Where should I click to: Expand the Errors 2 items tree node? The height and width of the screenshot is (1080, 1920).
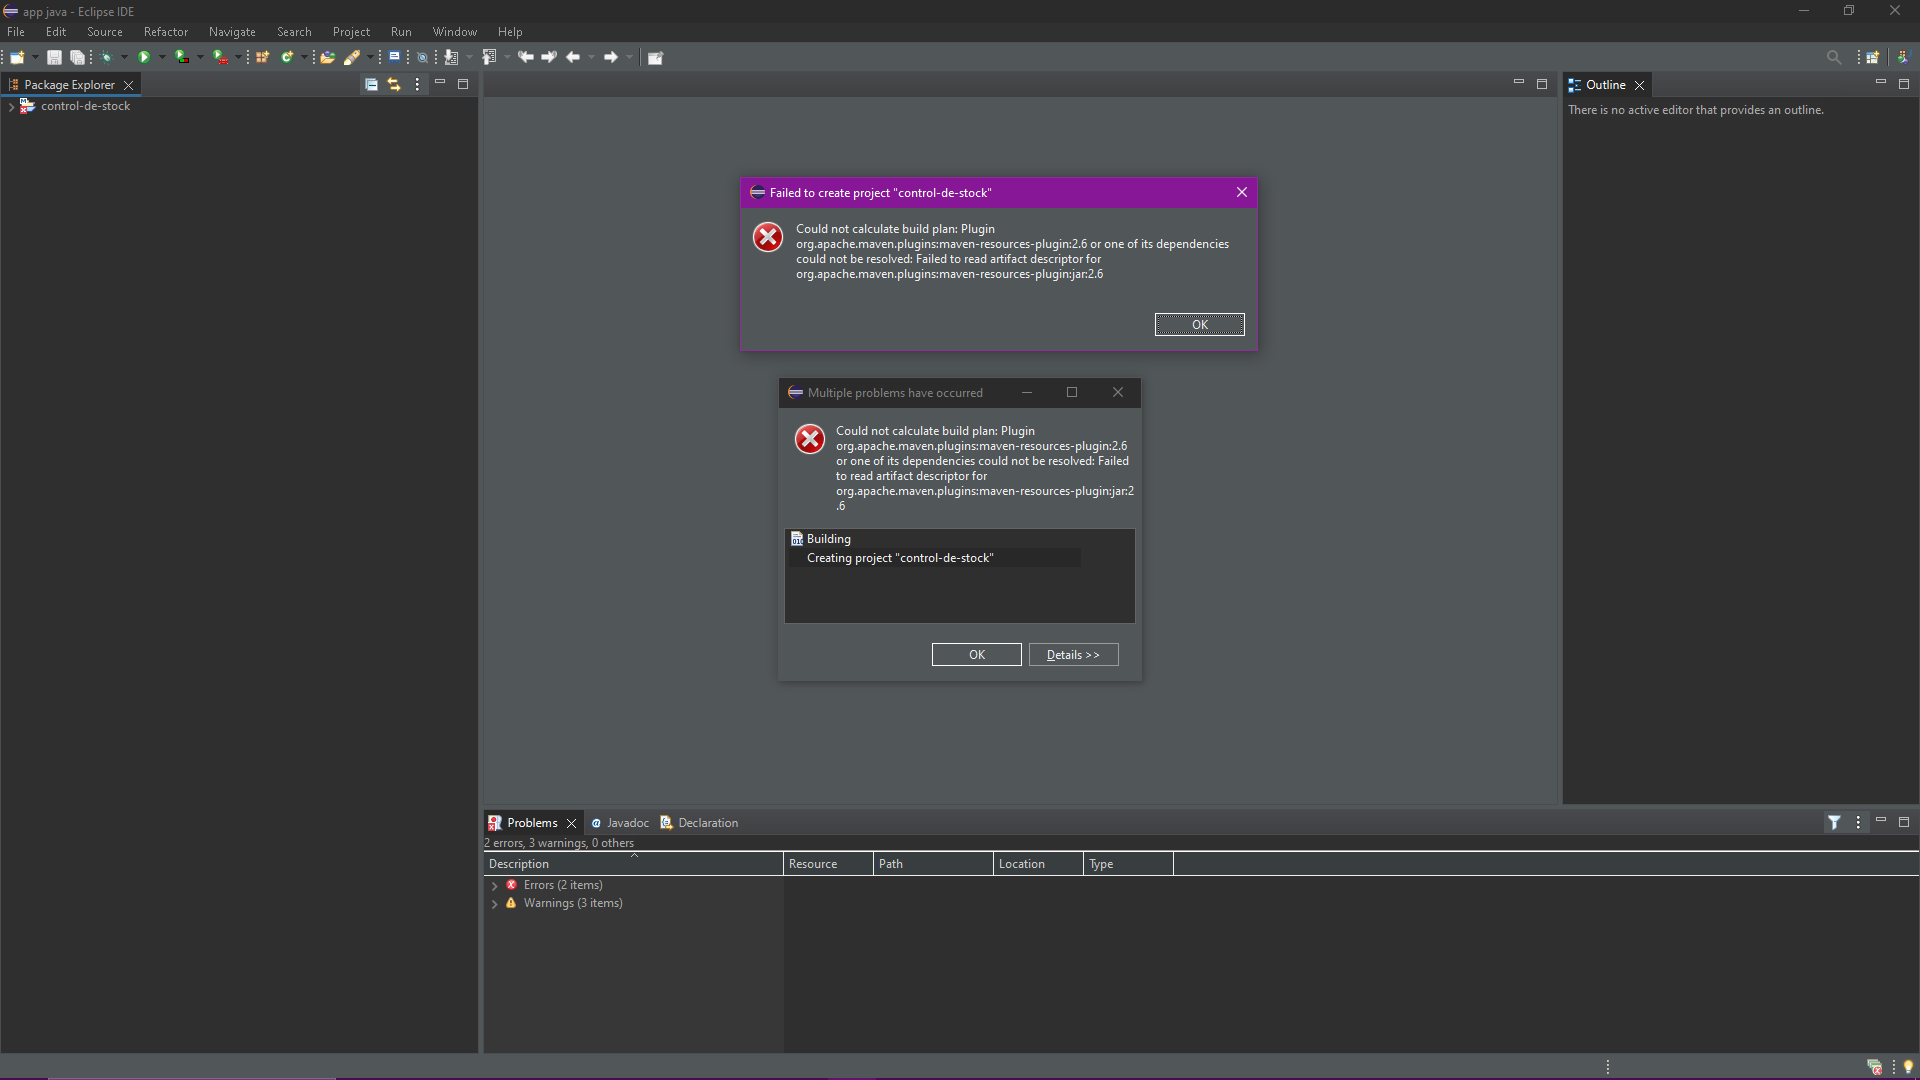click(496, 884)
